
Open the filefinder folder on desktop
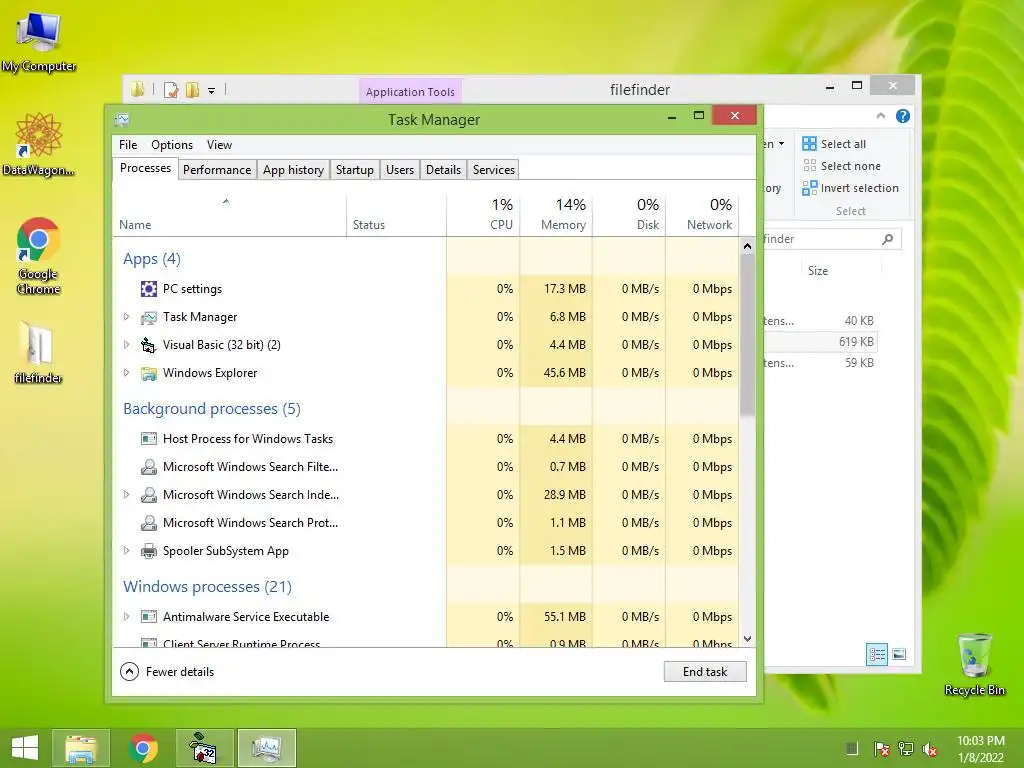coord(39,351)
